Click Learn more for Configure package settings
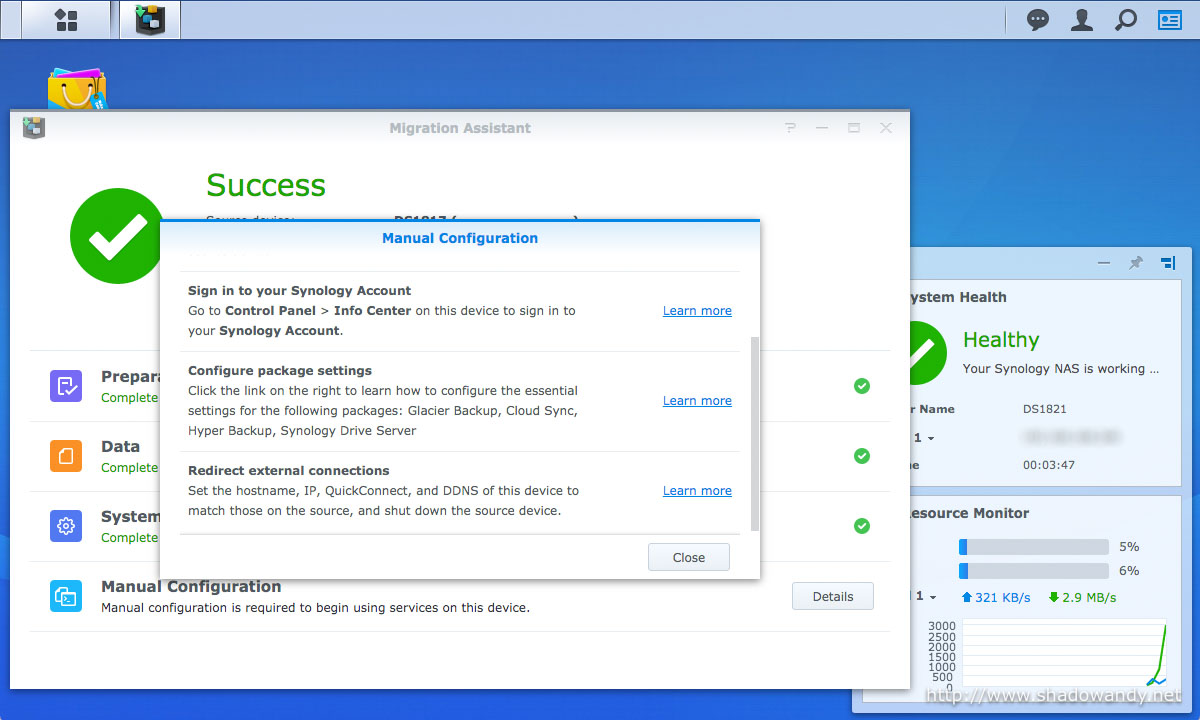Image resolution: width=1200 pixels, height=720 pixels. (x=697, y=401)
